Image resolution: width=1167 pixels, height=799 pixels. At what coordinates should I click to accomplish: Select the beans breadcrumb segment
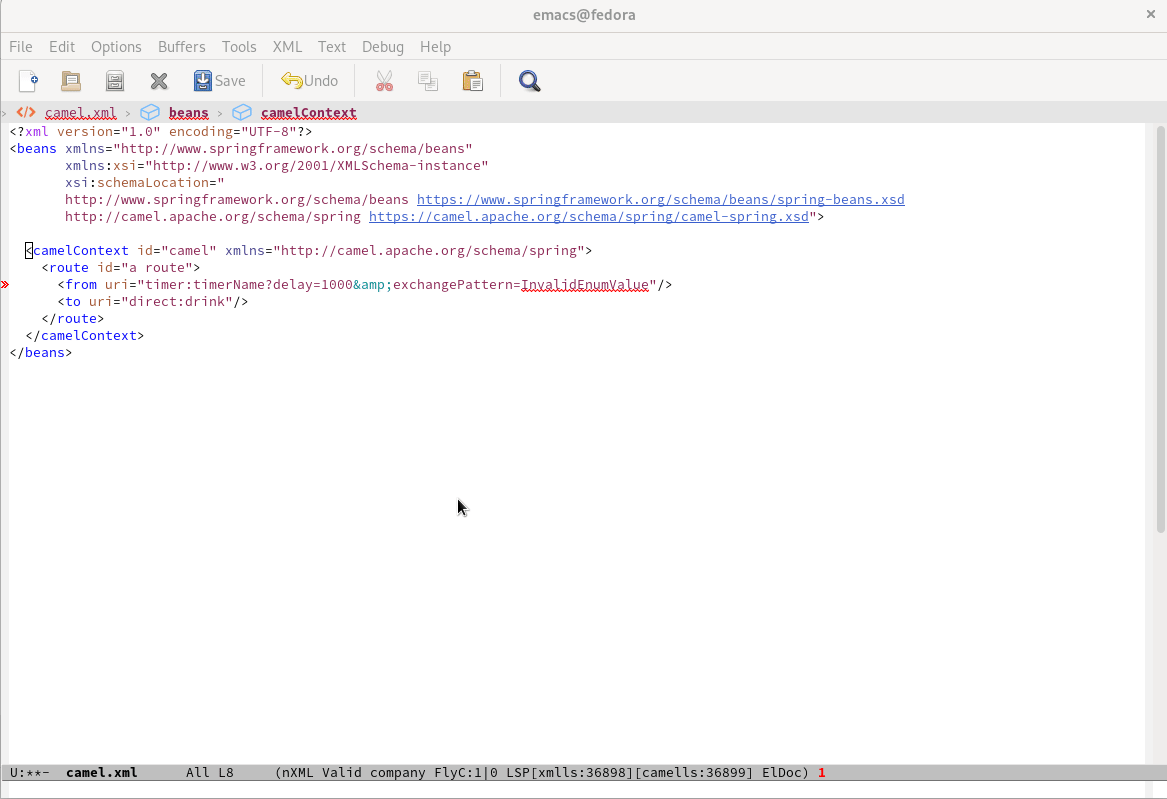pos(188,113)
